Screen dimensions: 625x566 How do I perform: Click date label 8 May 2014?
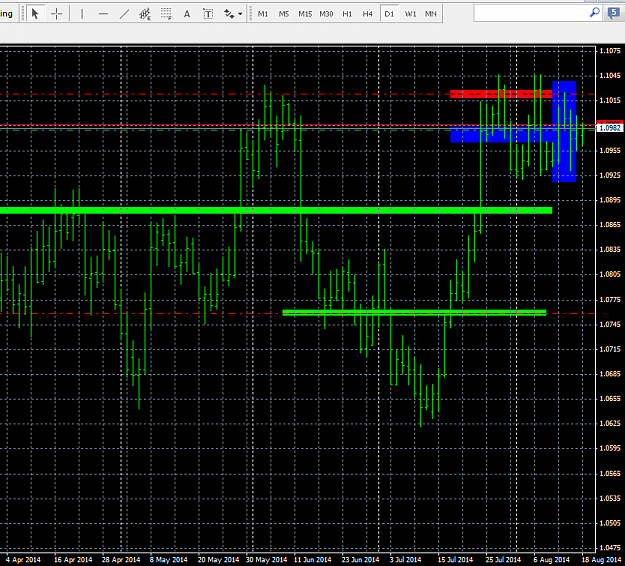click(169, 560)
